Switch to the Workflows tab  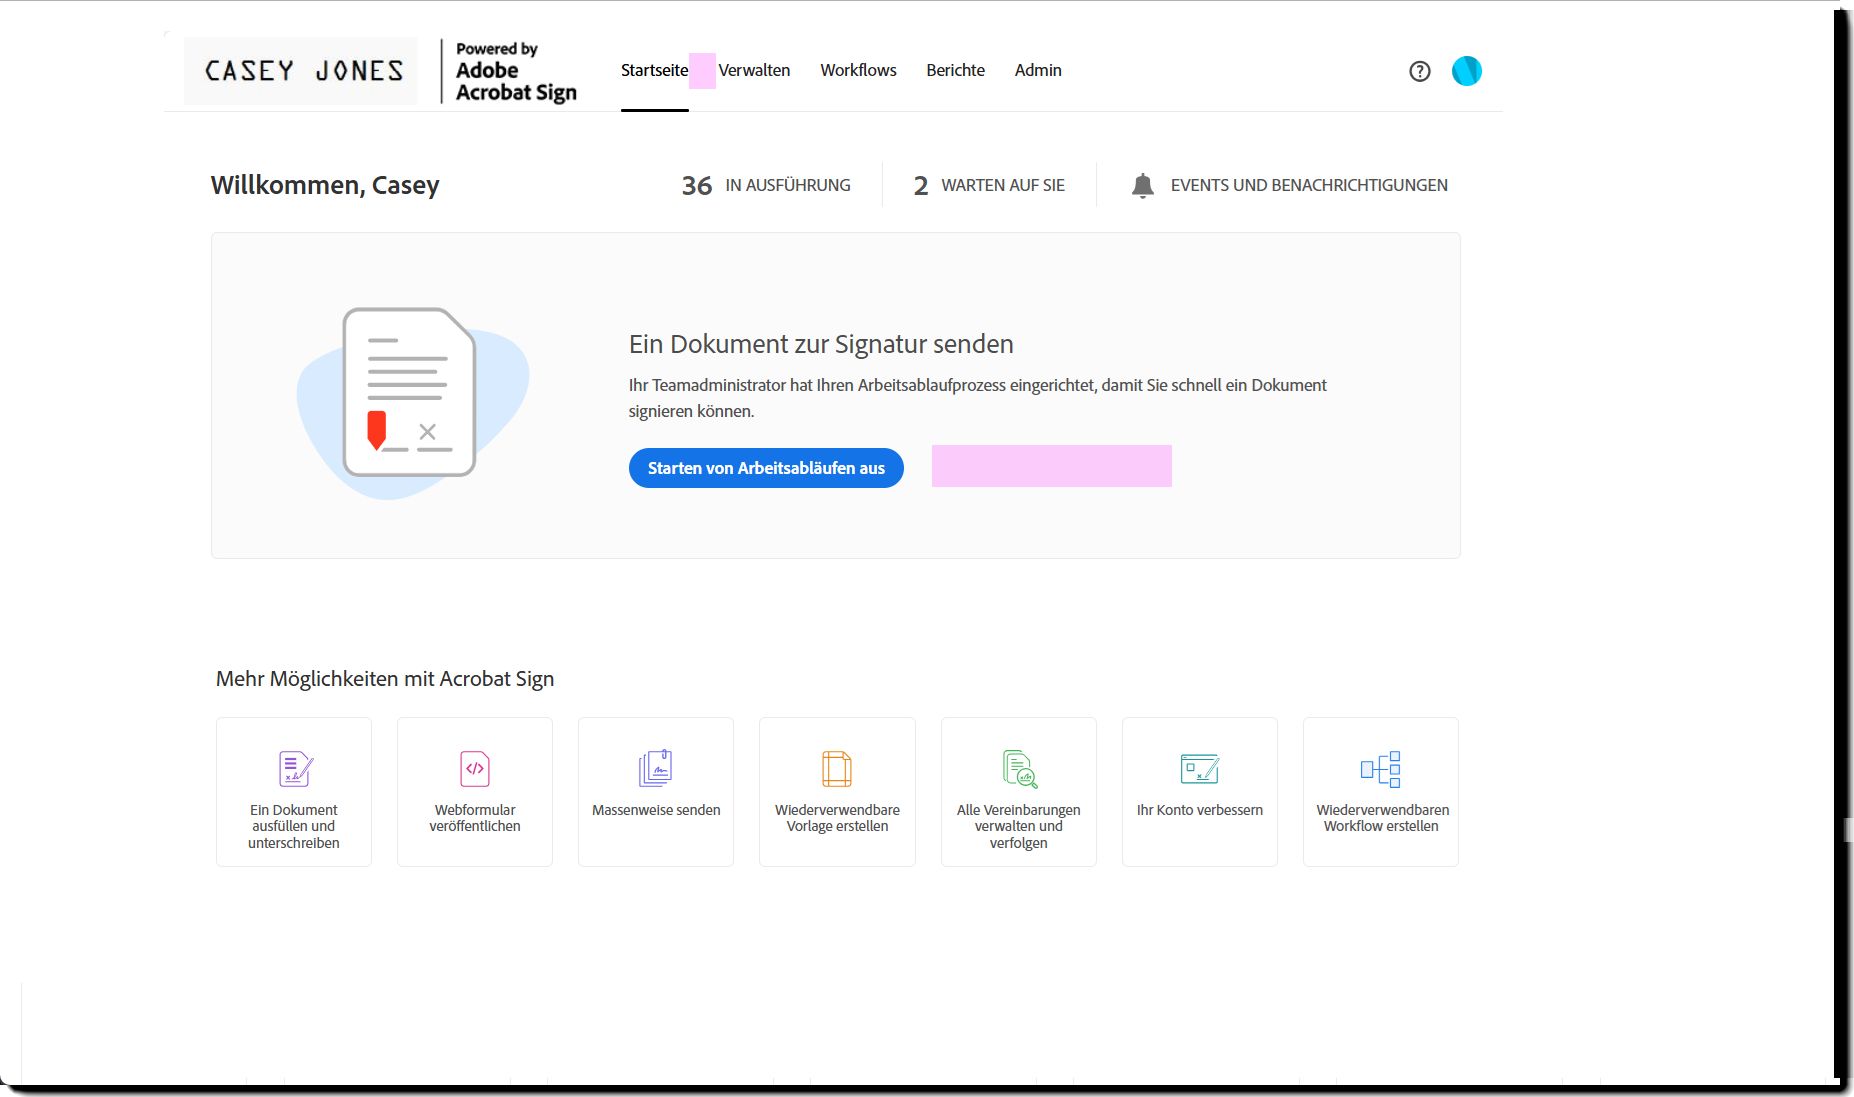[x=858, y=70]
